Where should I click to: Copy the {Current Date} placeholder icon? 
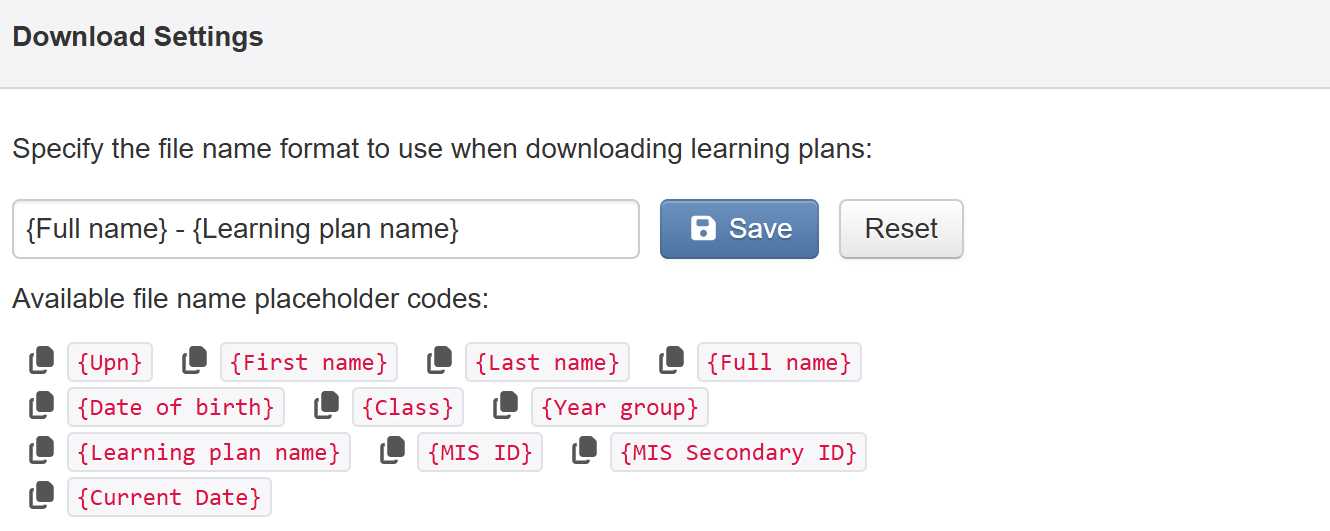[x=41, y=495]
